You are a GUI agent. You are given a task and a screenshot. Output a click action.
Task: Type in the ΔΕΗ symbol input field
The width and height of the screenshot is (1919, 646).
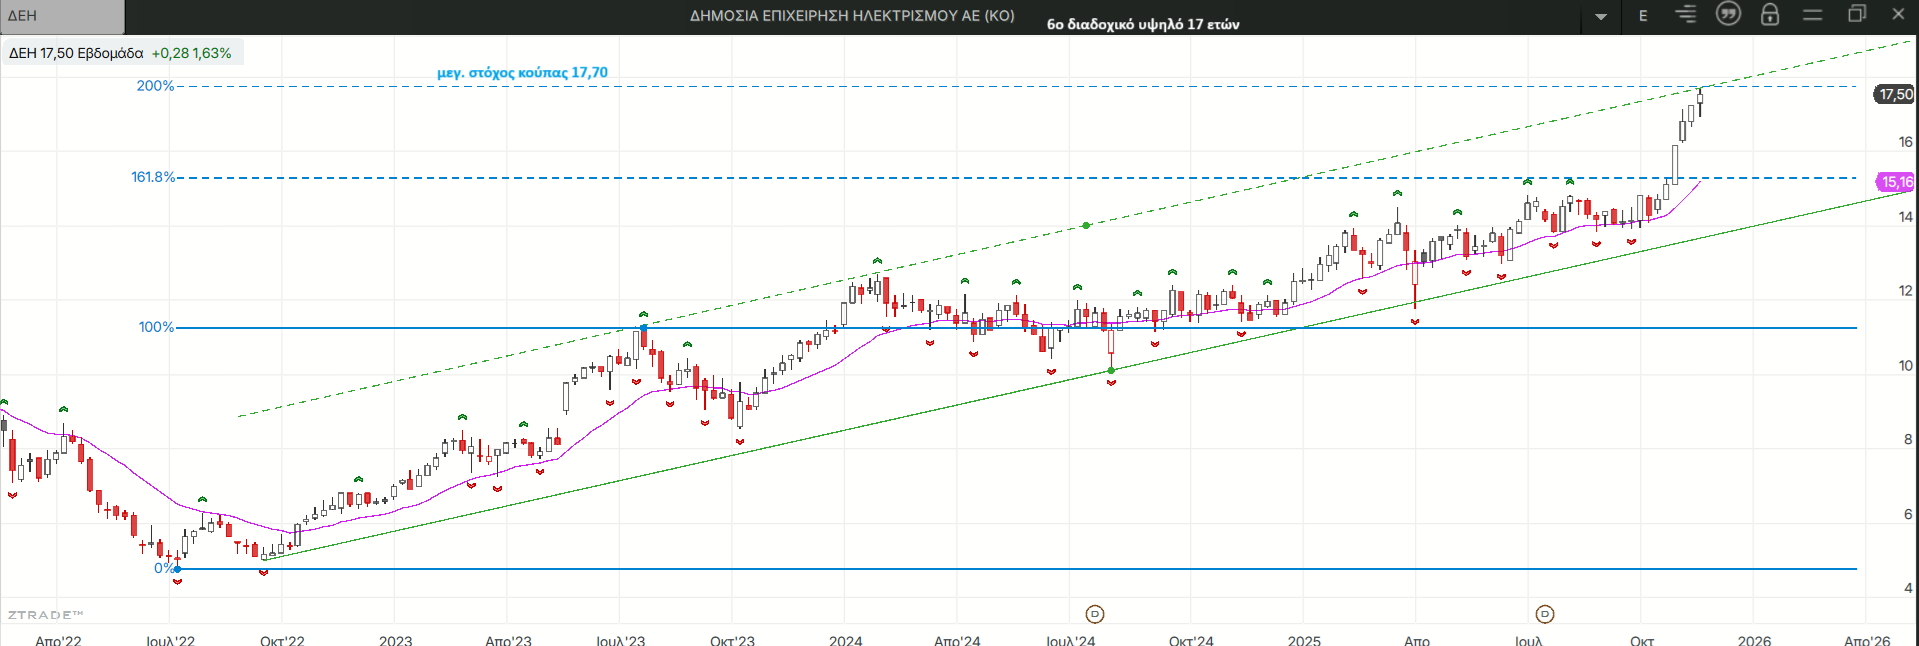[62, 16]
